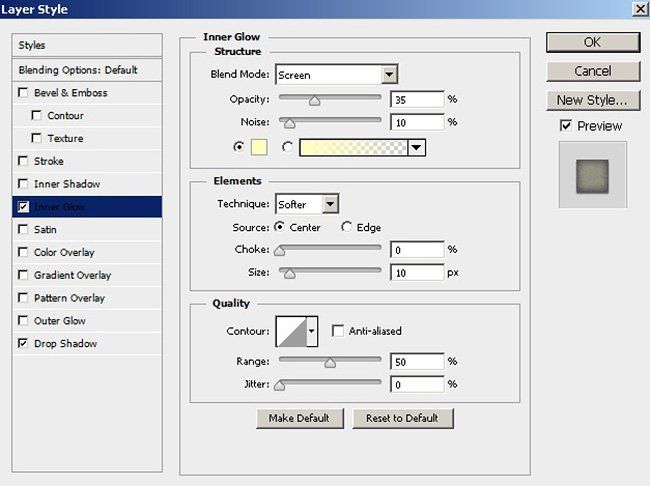Image resolution: width=650 pixels, height=486 pixels.
Task: Select Blending Options: Default
Action: [x=87, y=70]
